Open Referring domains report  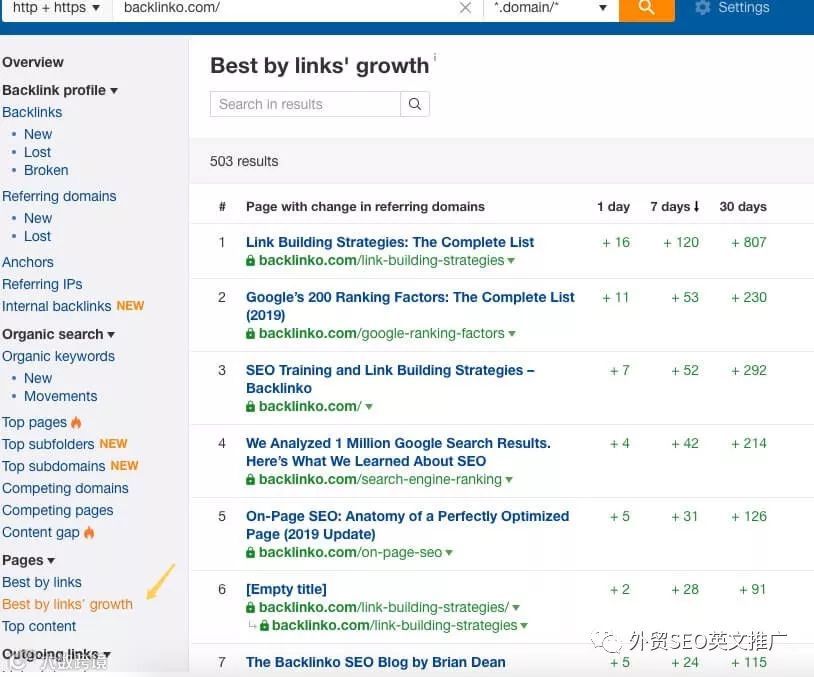pyautogui.click(x=59, y=196)
